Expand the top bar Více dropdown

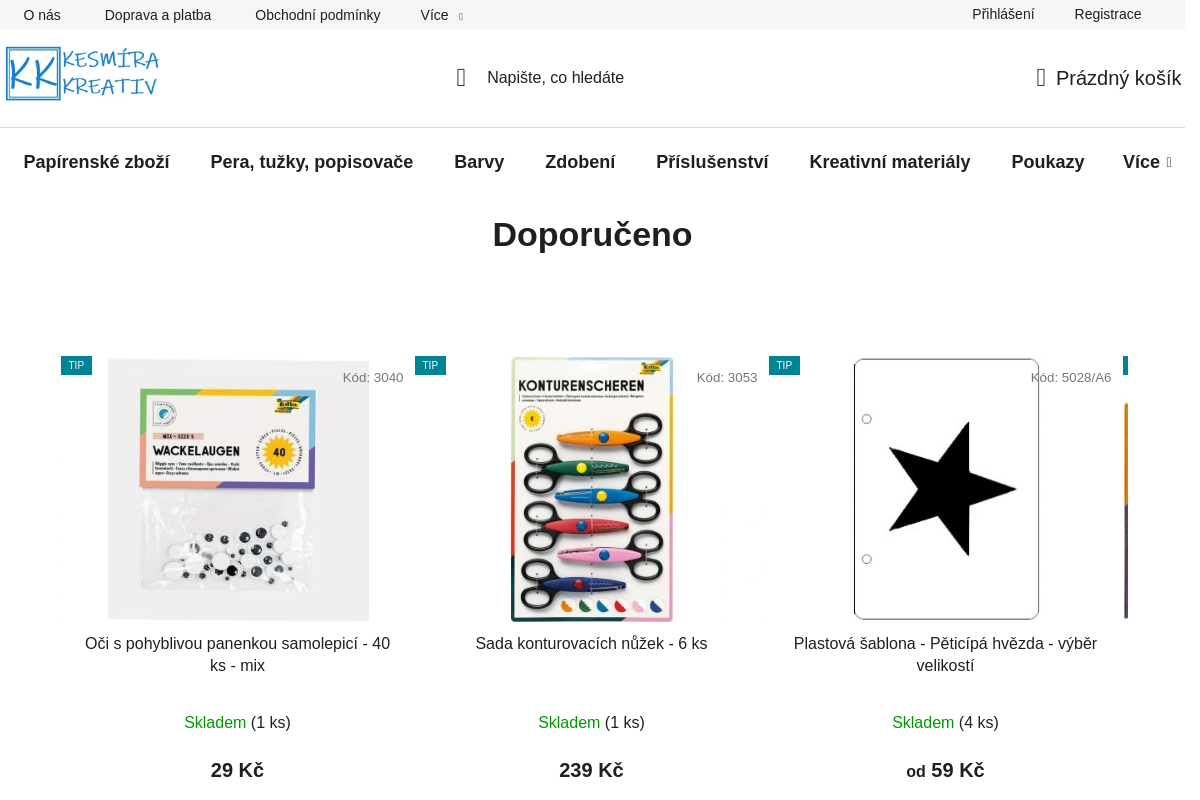441,15
